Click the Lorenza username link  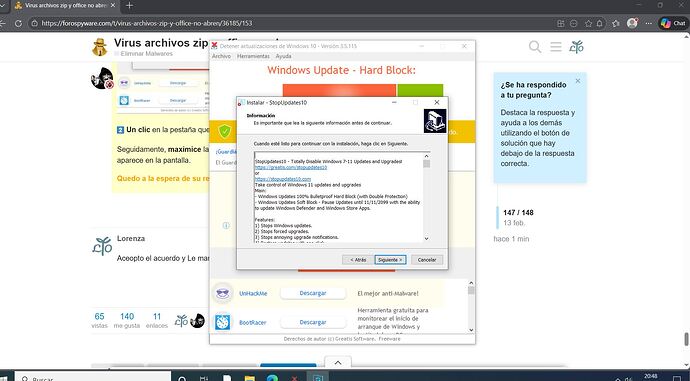click(131, 238)
